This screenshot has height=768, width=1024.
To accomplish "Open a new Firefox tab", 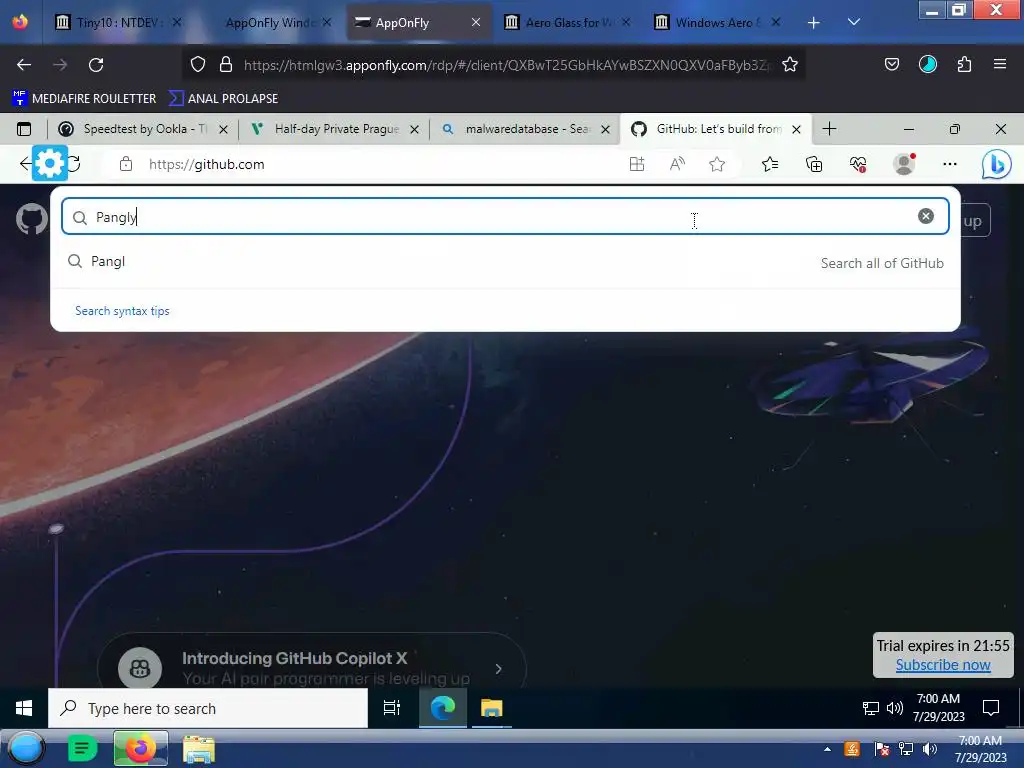I will tap(813, 23).
